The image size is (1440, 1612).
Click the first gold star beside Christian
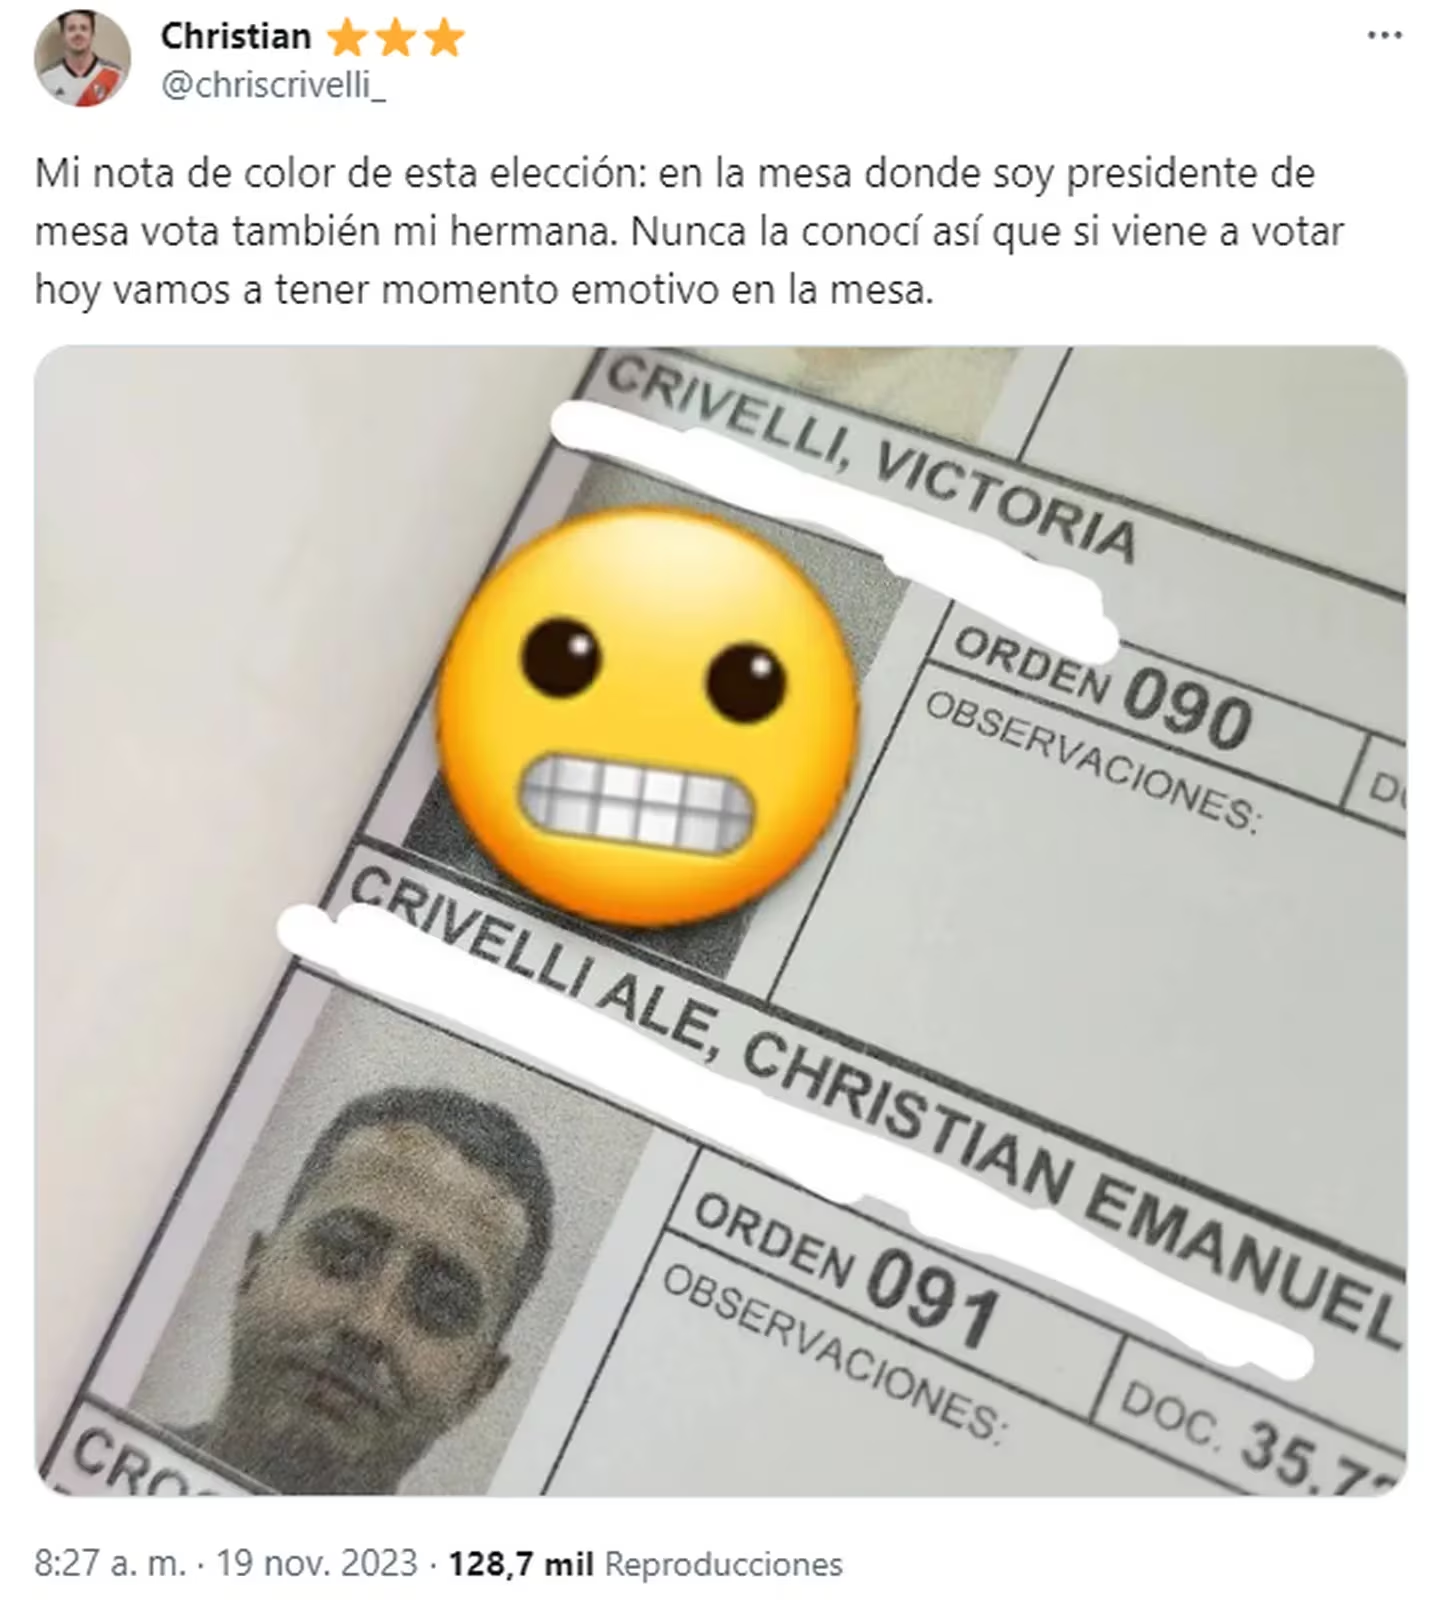click(346, 38)
